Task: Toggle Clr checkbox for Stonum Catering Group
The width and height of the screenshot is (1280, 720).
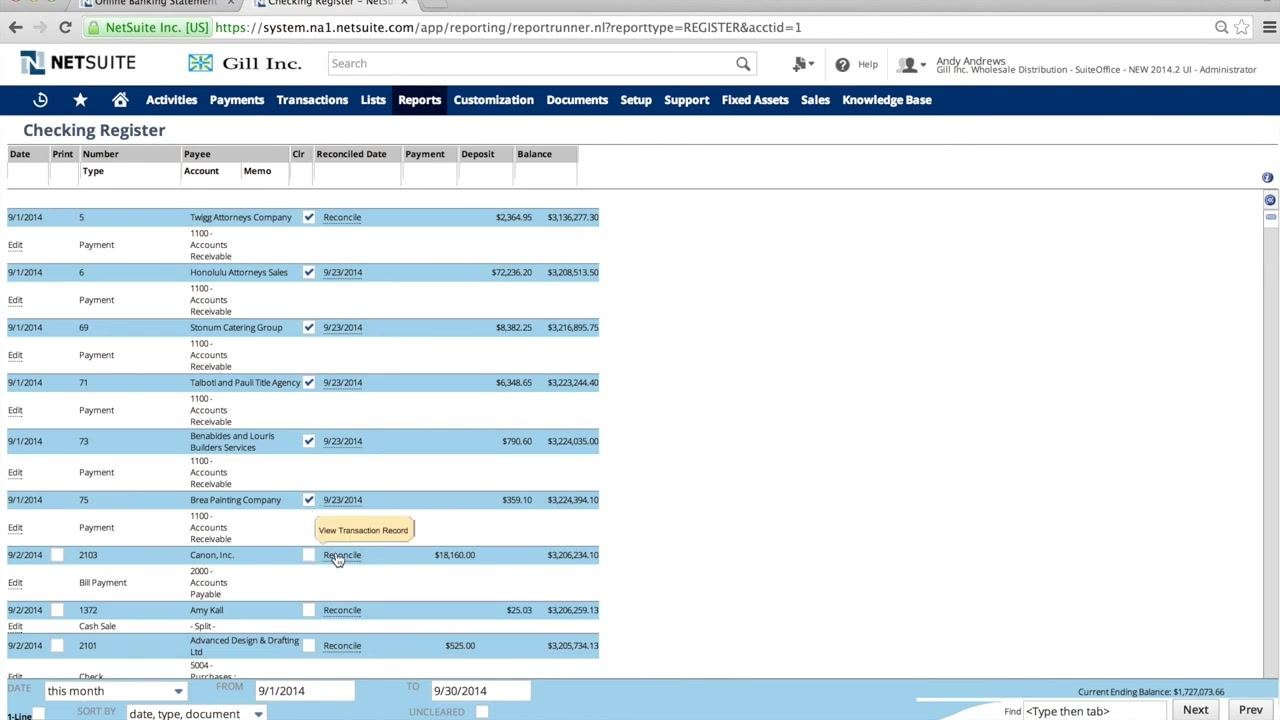Action: (308, 327)
